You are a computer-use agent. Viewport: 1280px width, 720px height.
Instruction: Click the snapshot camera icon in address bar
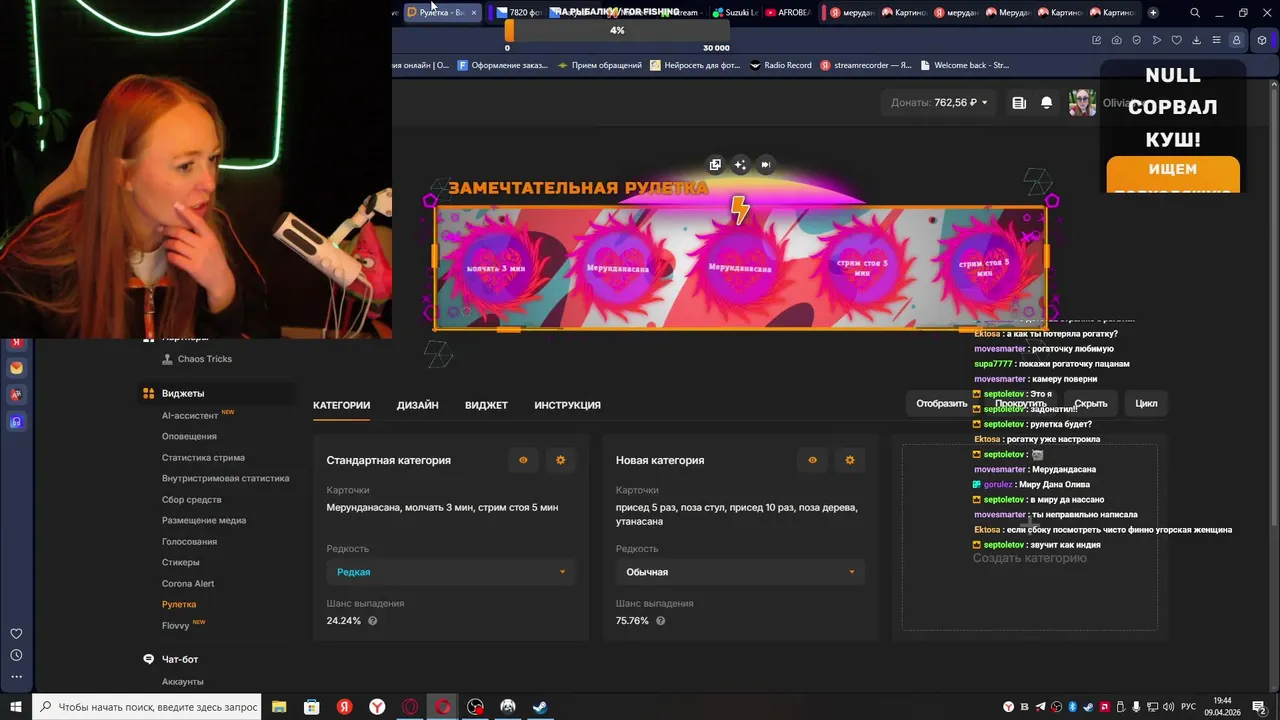tap(1116, 40)
